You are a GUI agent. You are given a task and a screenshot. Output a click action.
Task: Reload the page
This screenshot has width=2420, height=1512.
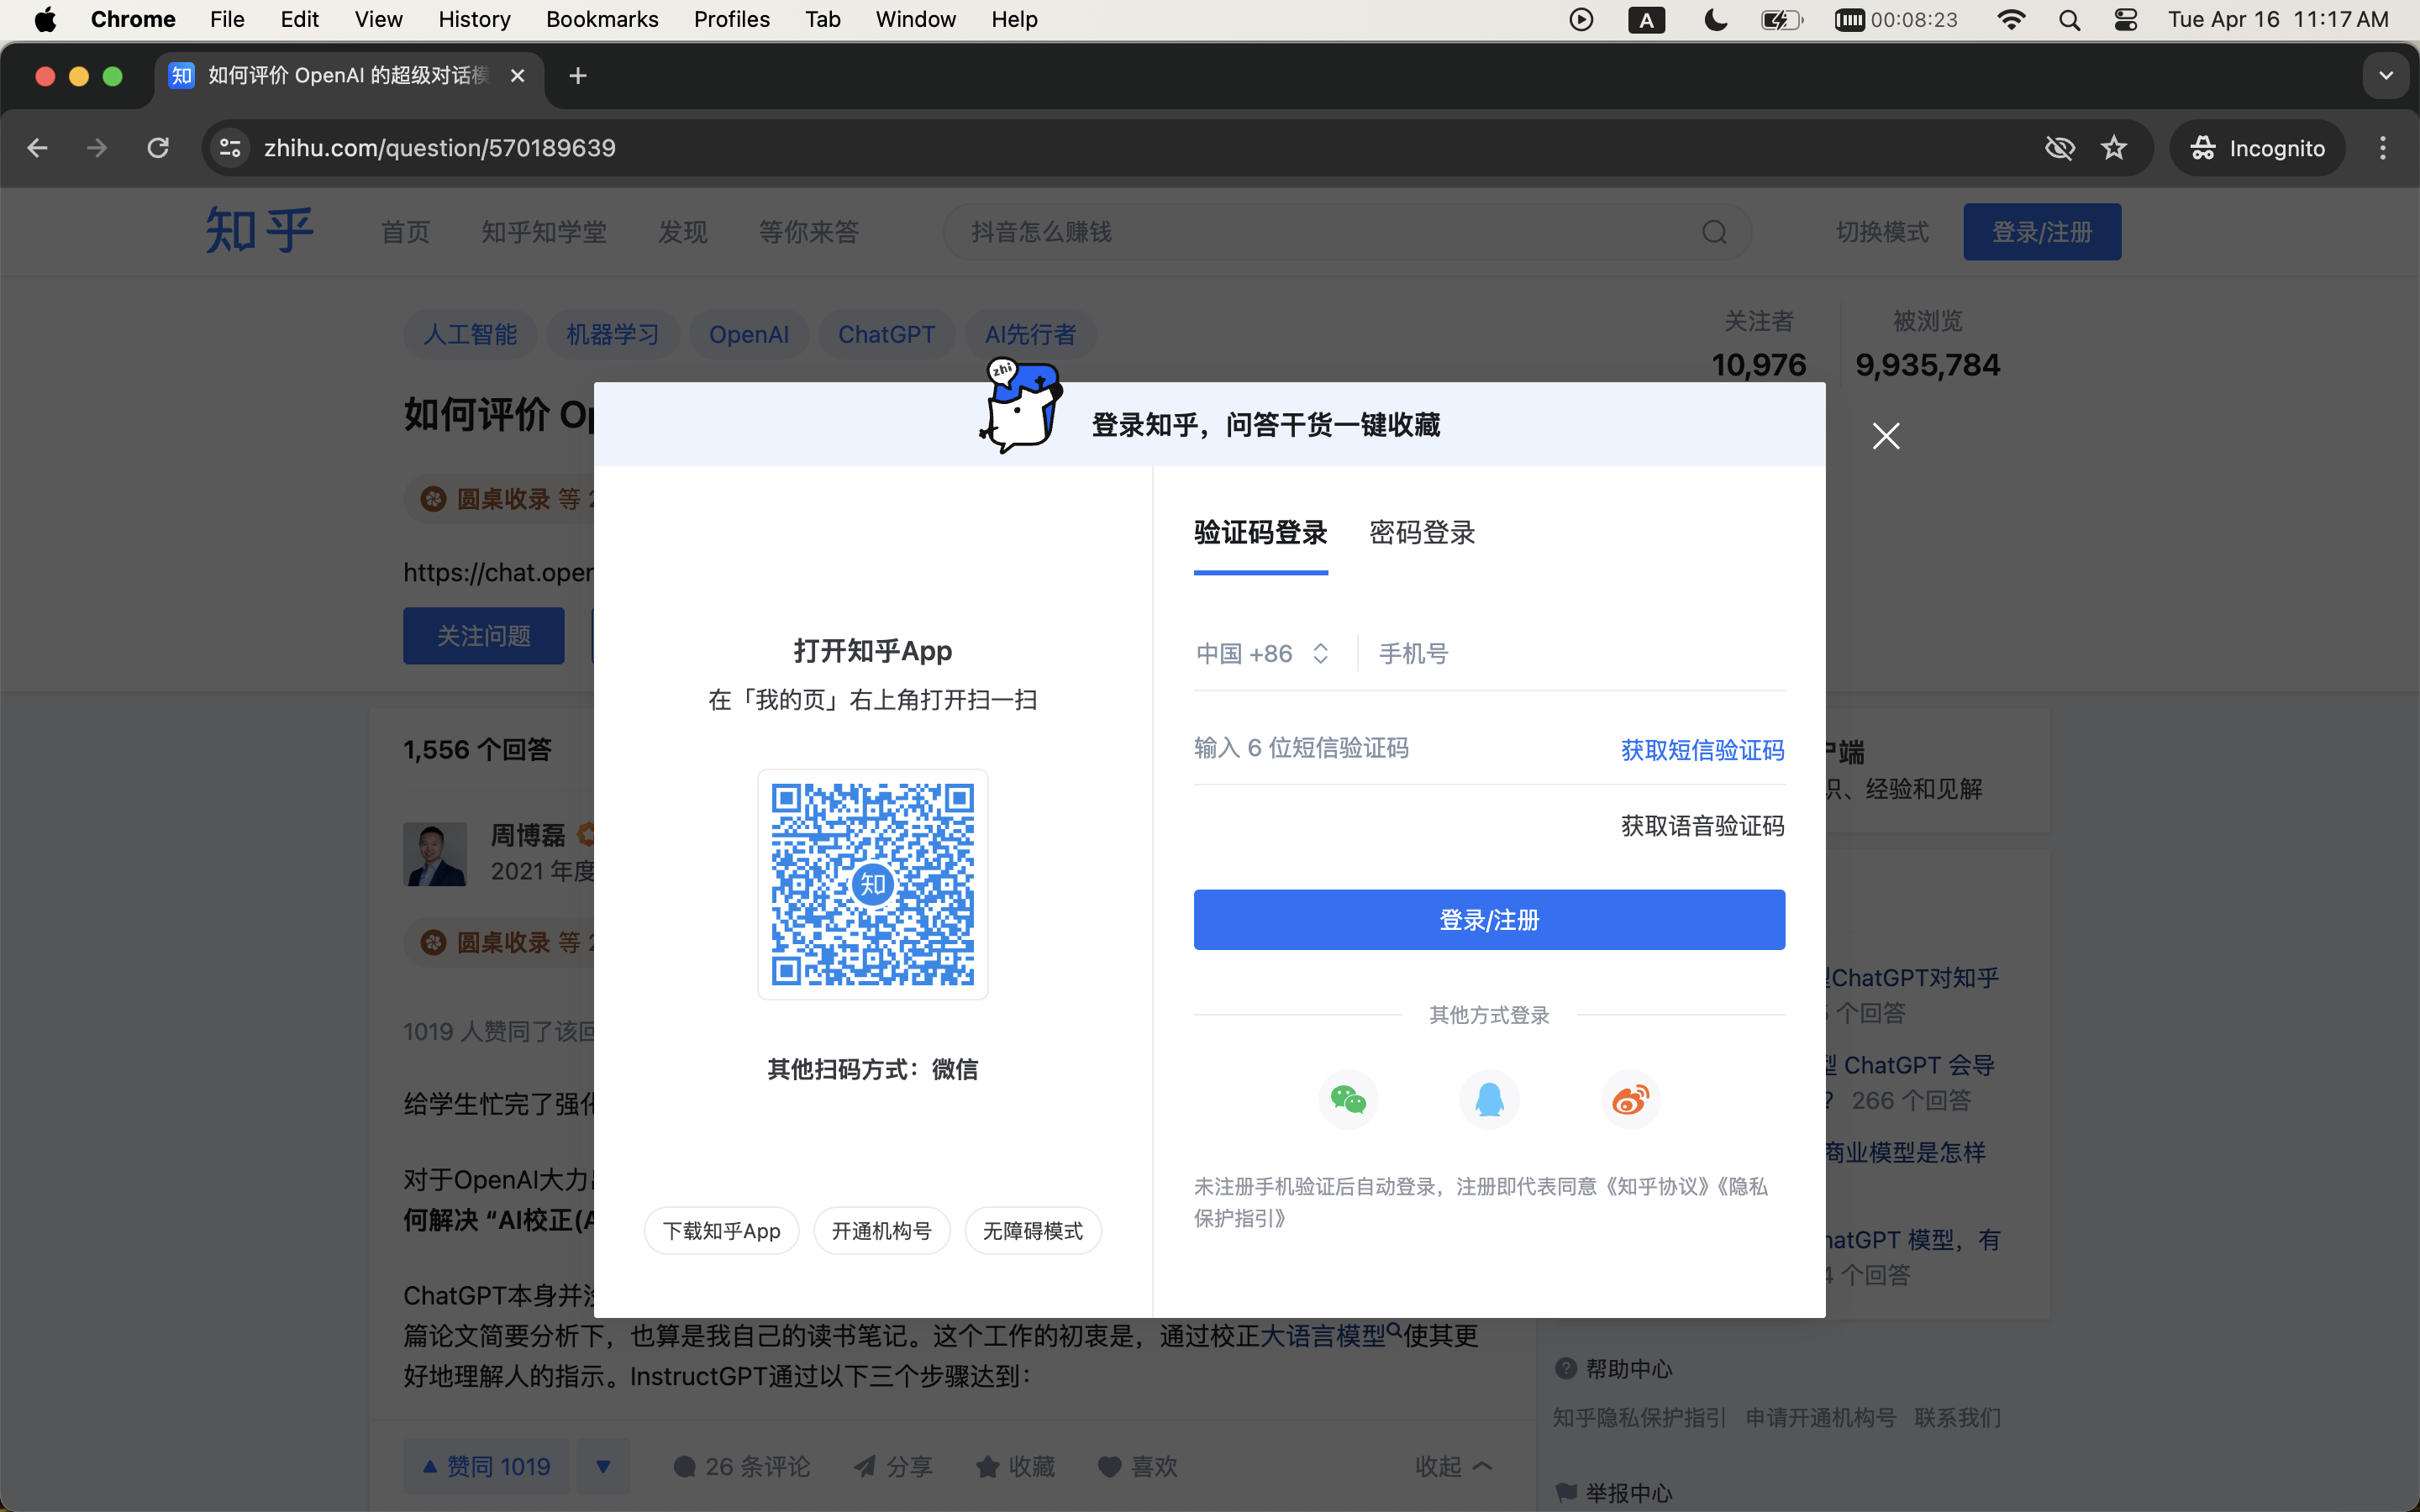[158, 148]
